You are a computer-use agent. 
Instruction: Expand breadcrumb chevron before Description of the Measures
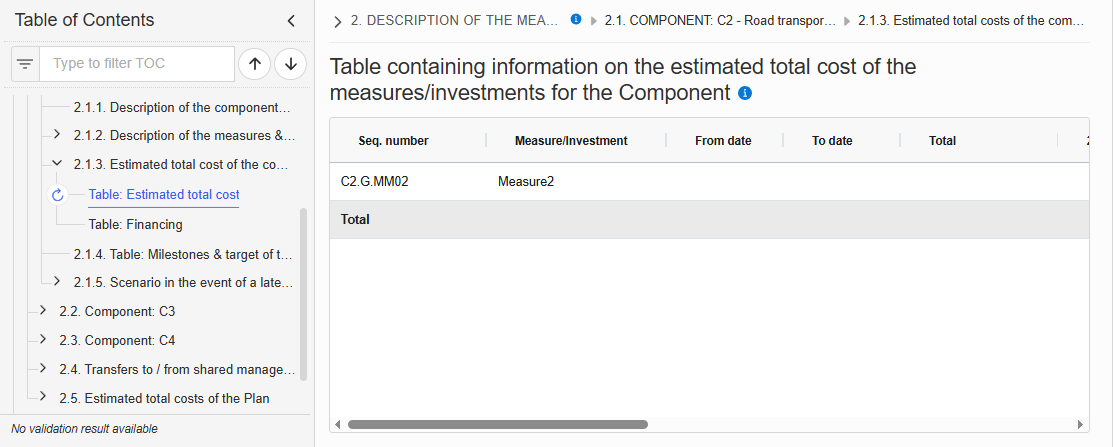pyautogui.click(x=338, y=22)
